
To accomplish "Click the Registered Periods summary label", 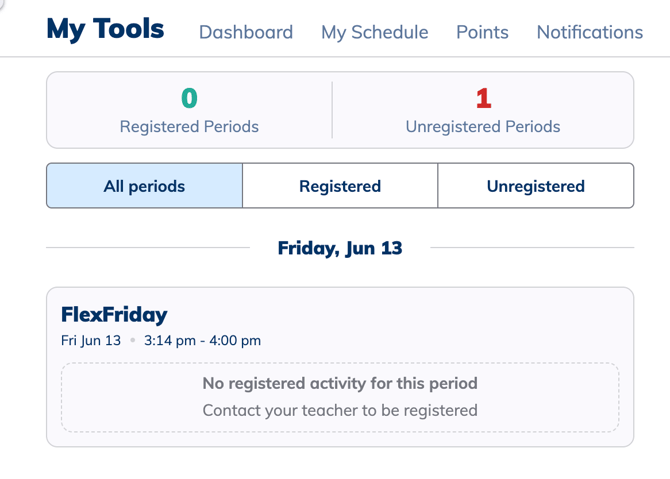I will click(189, 127).
